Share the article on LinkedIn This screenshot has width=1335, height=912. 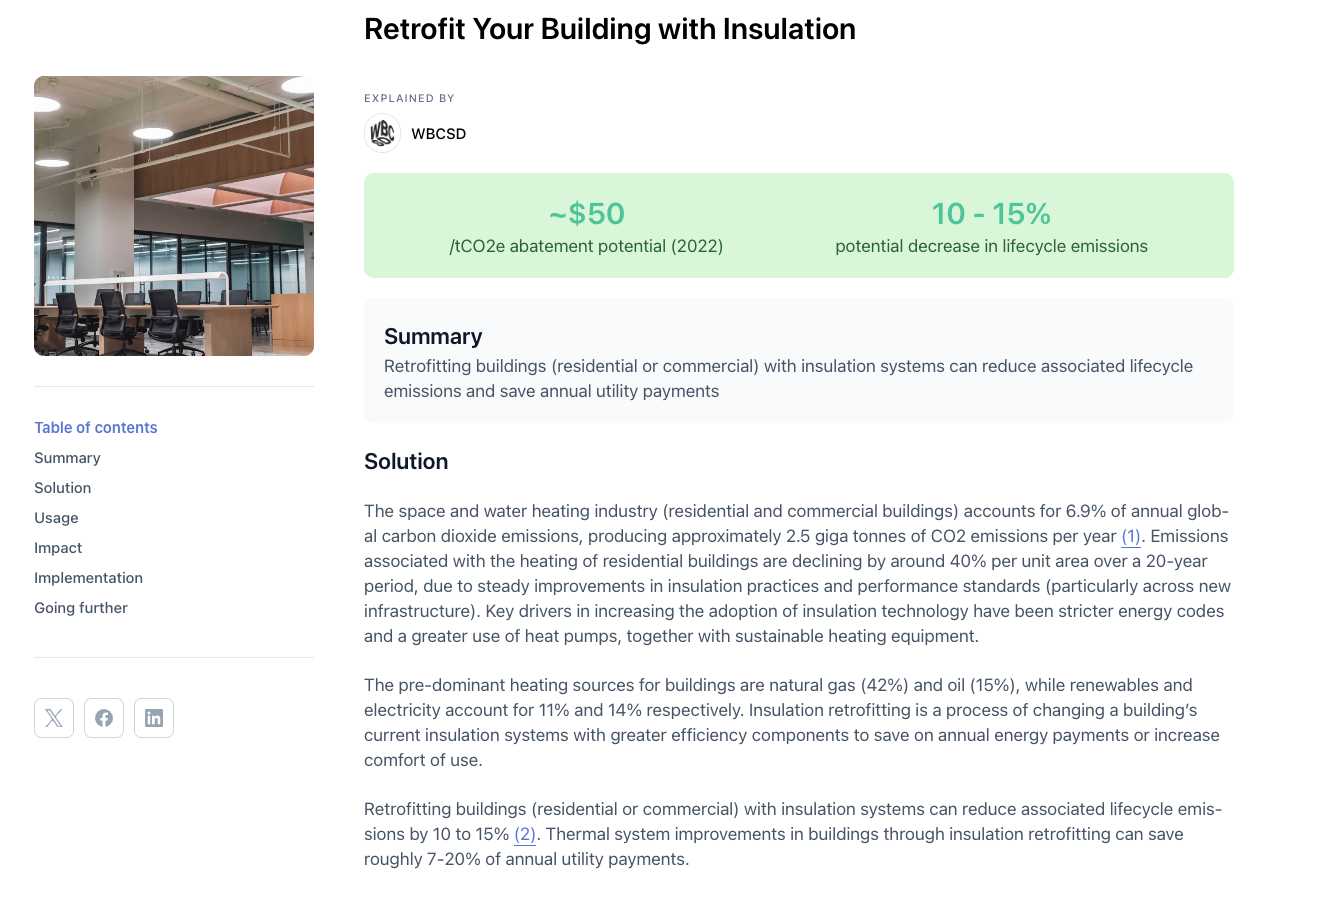point(154,718)
